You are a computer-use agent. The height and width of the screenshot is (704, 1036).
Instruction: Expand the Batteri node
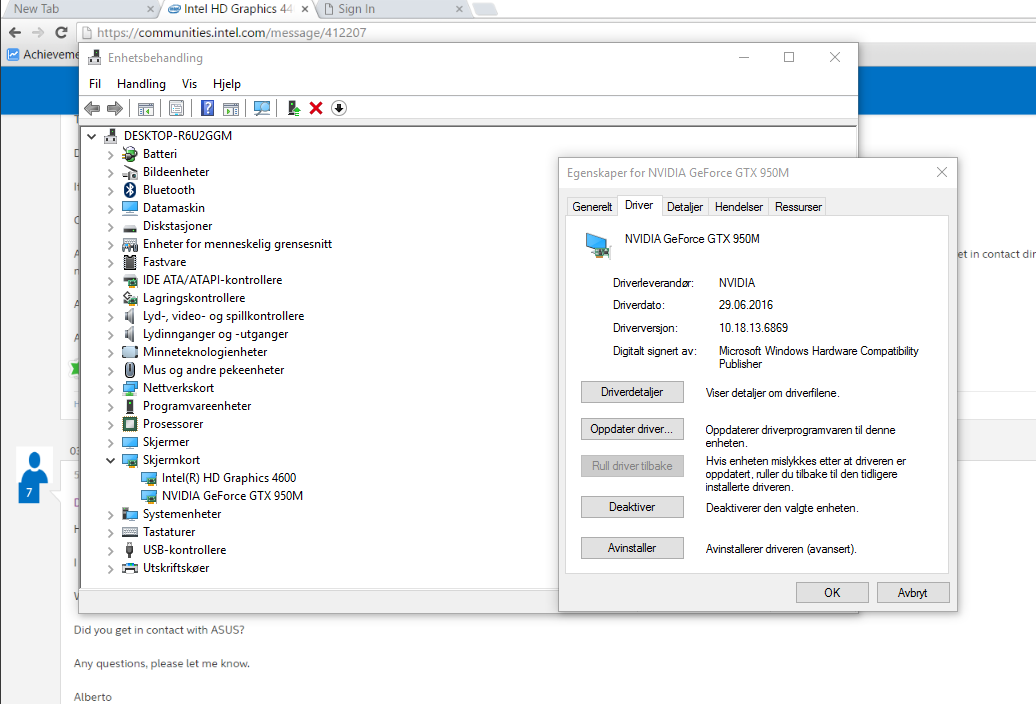pyautogui.click(x=110, y=155)
